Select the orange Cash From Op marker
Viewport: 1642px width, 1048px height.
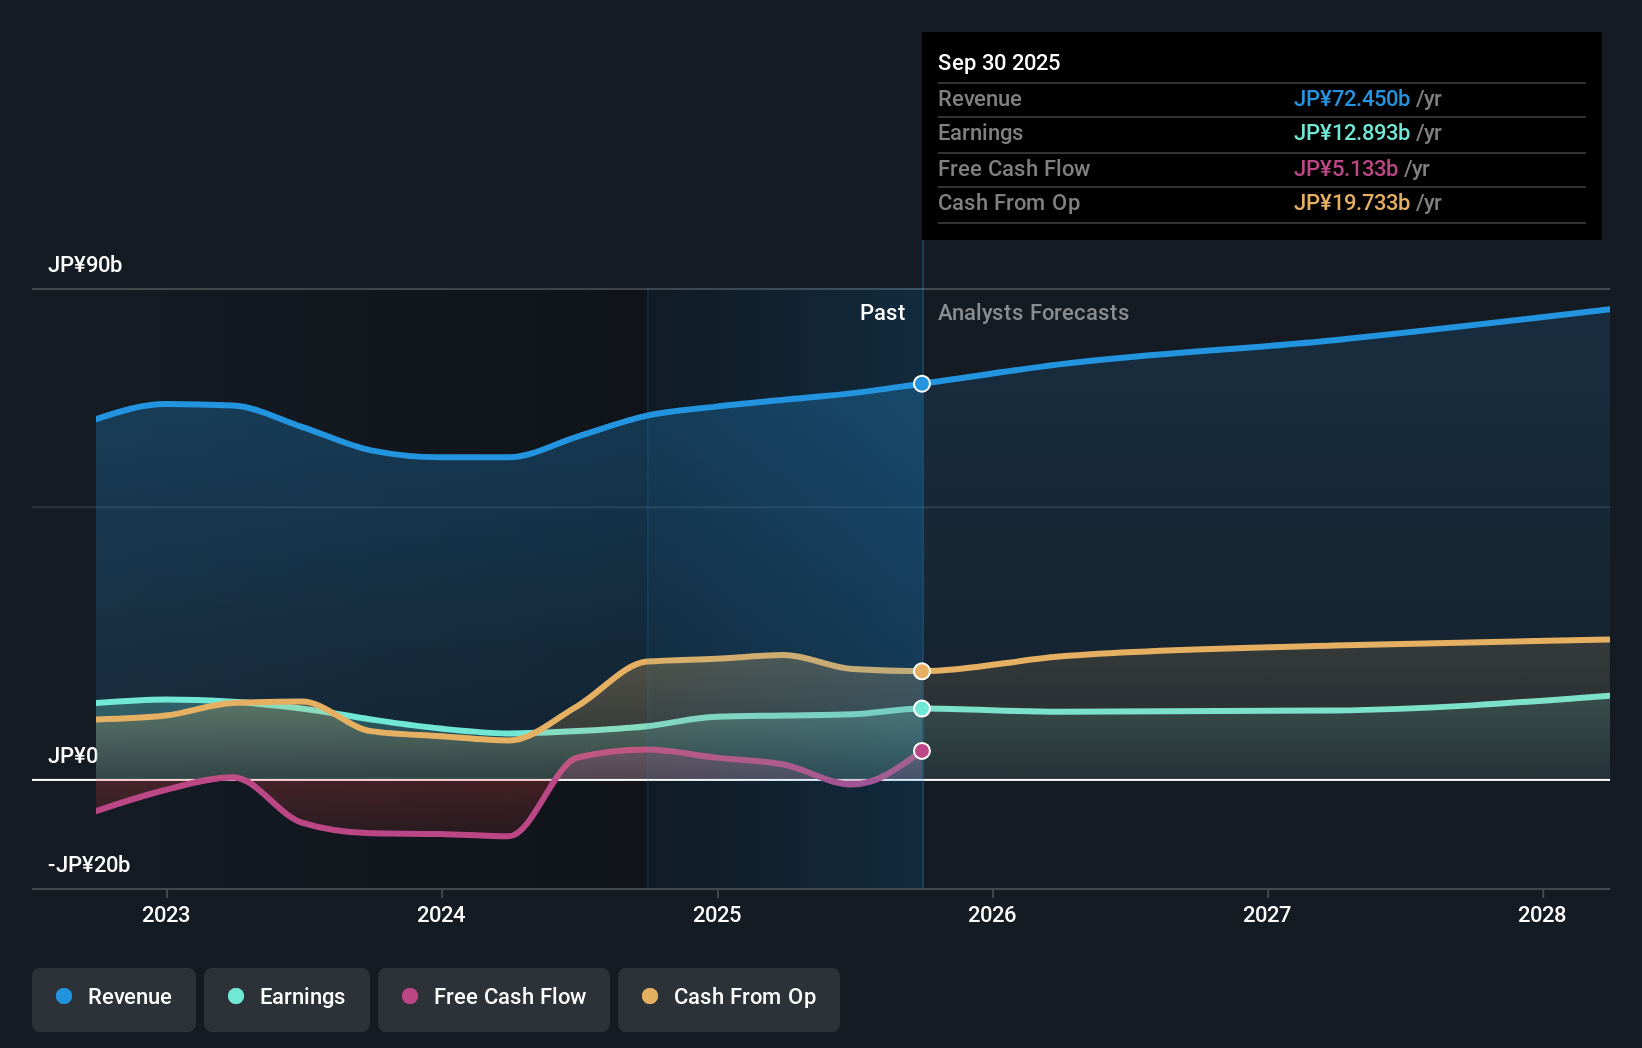(921, 671)
